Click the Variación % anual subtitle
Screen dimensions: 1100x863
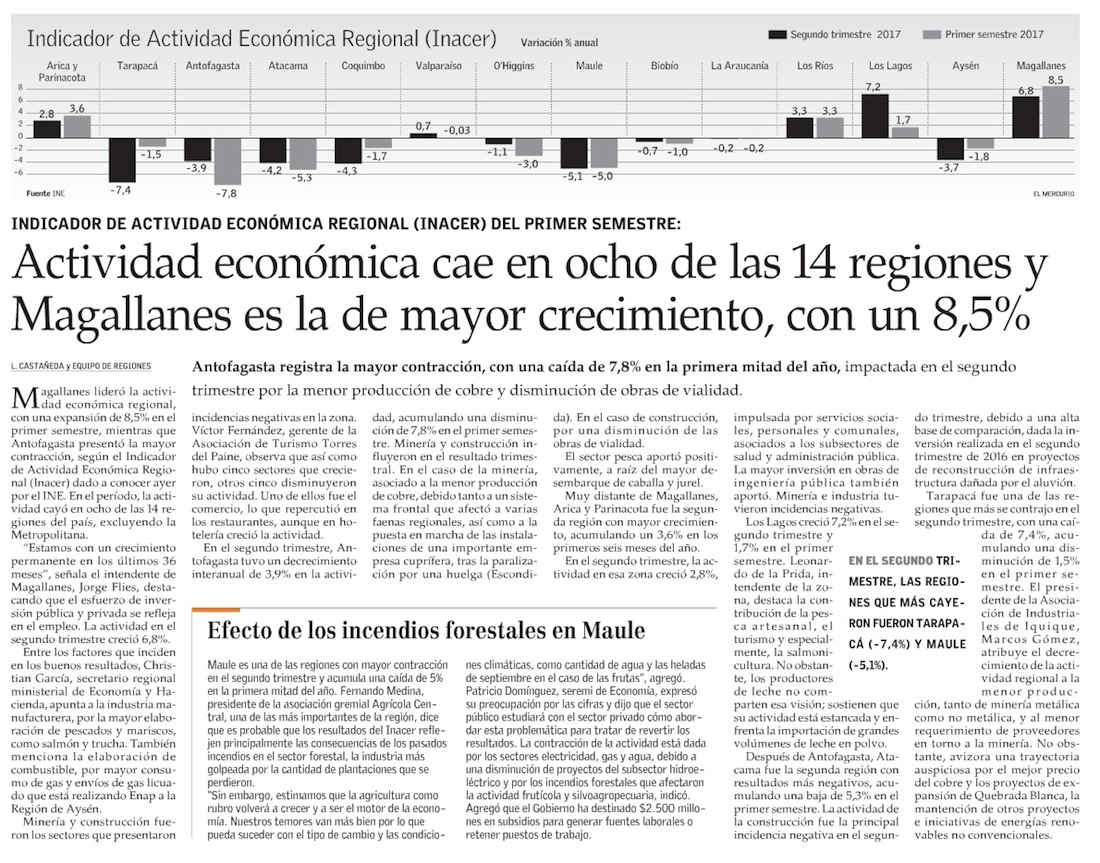coord(559,42)
